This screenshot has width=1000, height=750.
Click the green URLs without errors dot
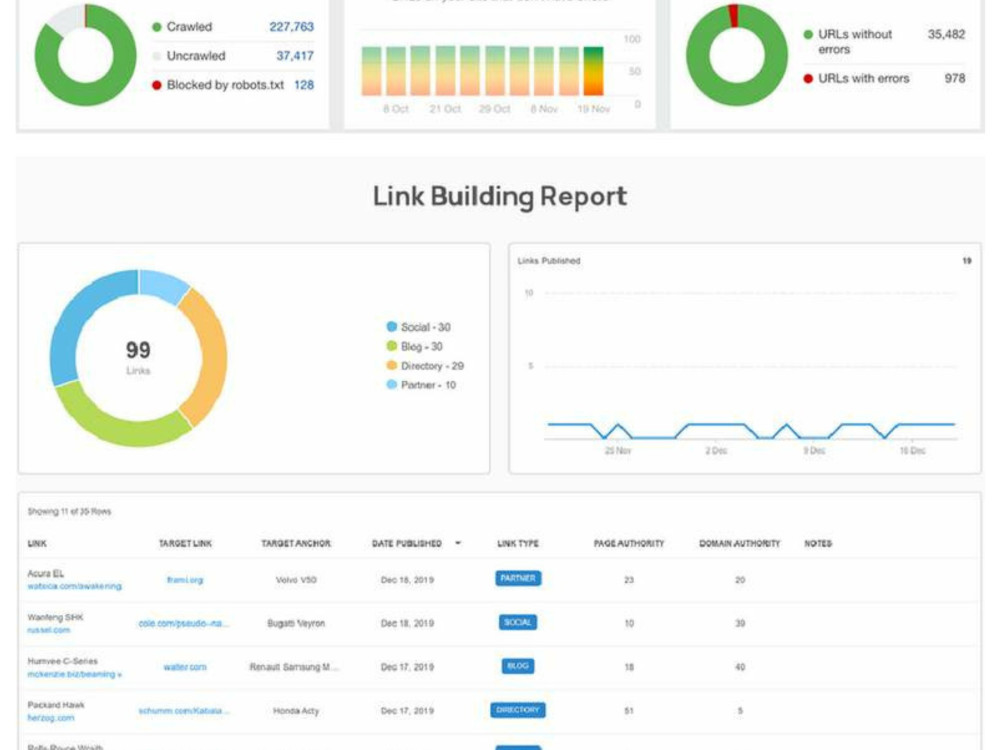pos(808,34)
